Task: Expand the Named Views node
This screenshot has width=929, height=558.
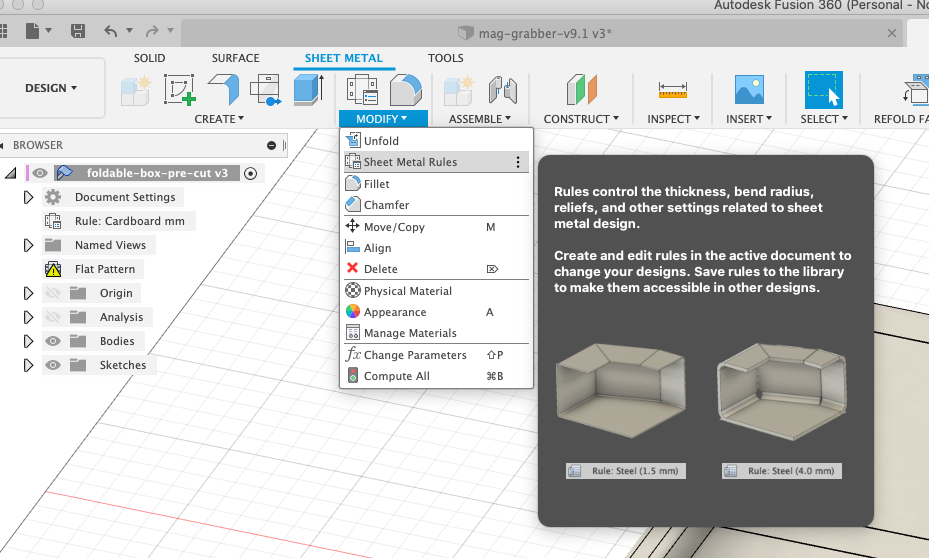Action: pyautogui.click(x=28, y=245)
